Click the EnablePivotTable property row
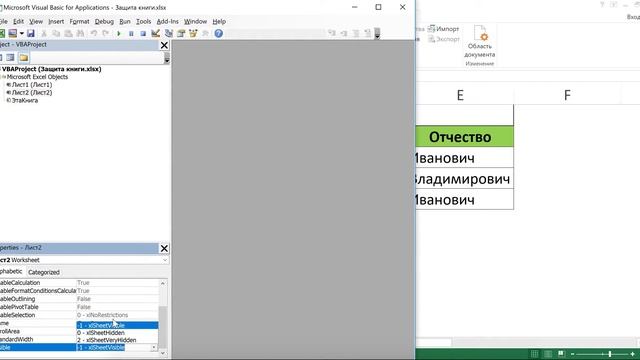Image resolution: width=640 pixels, height=360 pixels. tap(79, 307)
